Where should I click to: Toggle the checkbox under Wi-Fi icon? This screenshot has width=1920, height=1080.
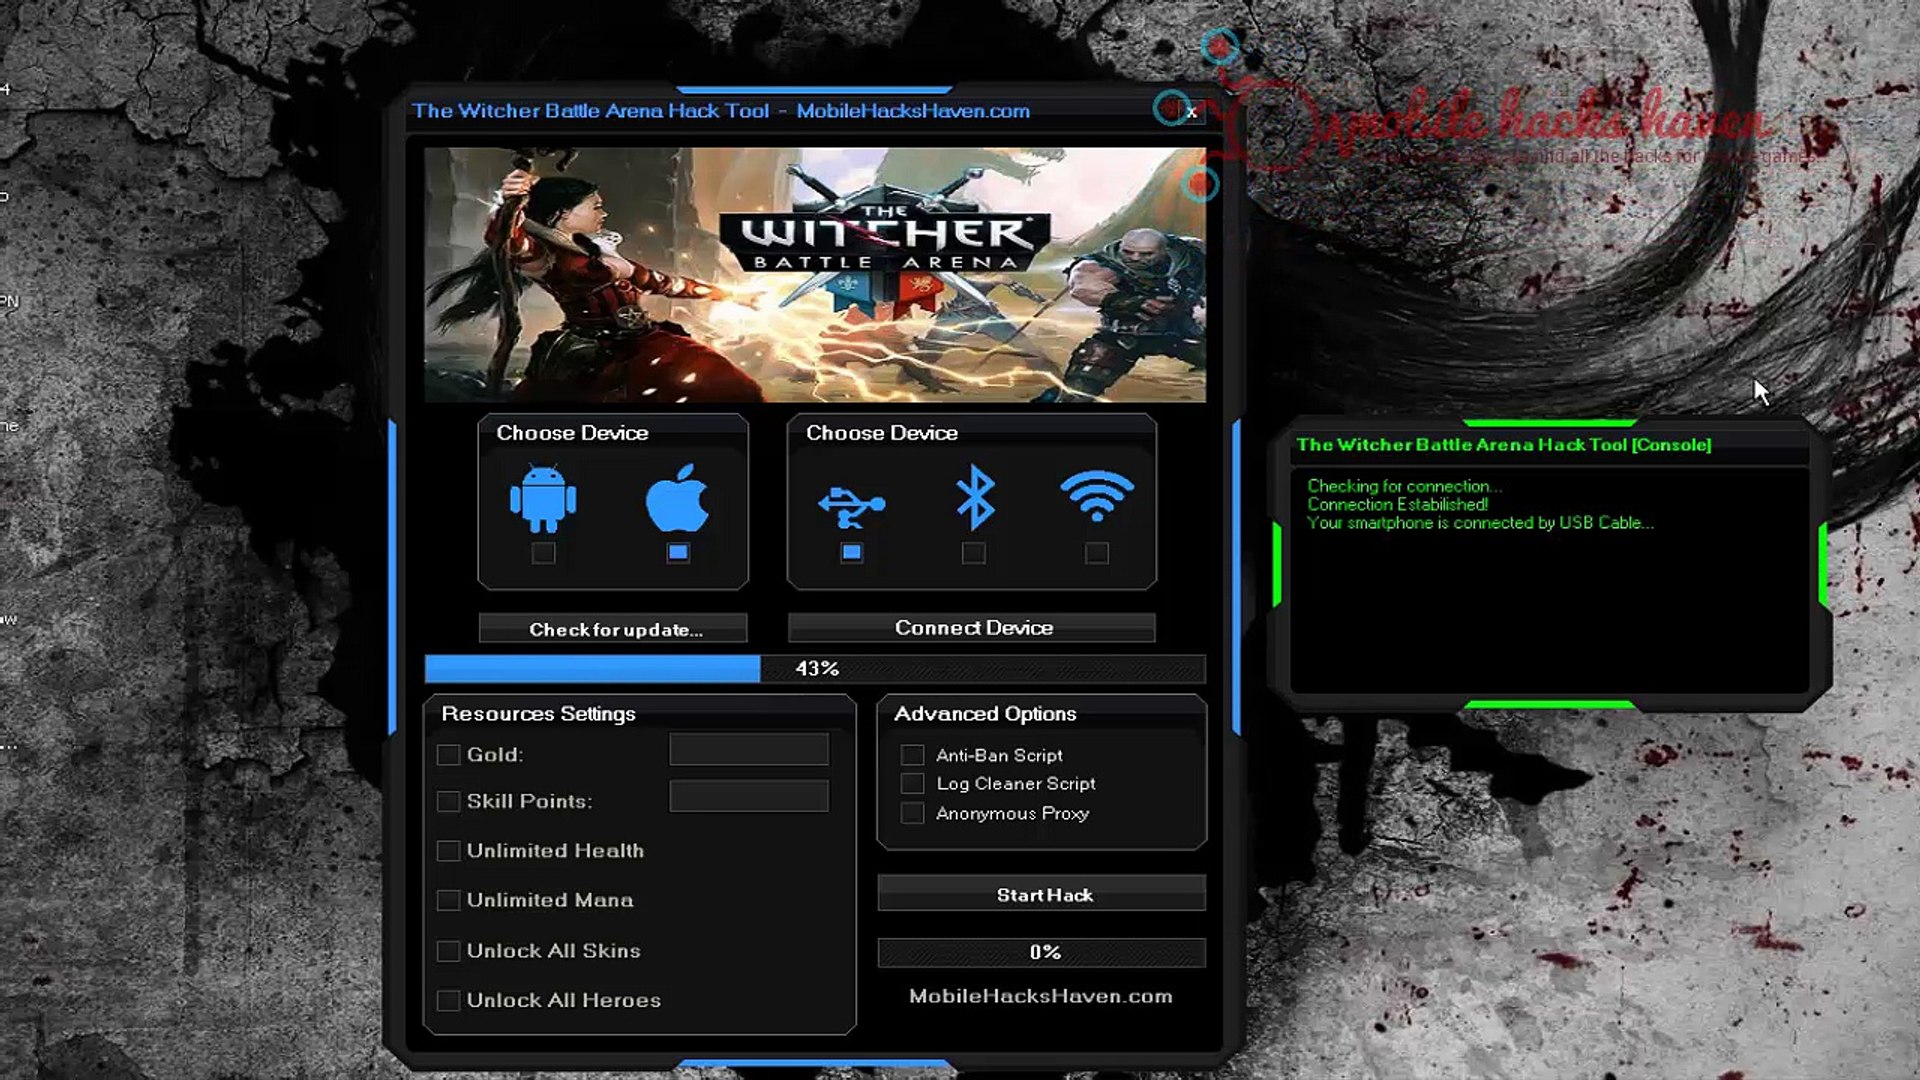[1097, 553]
